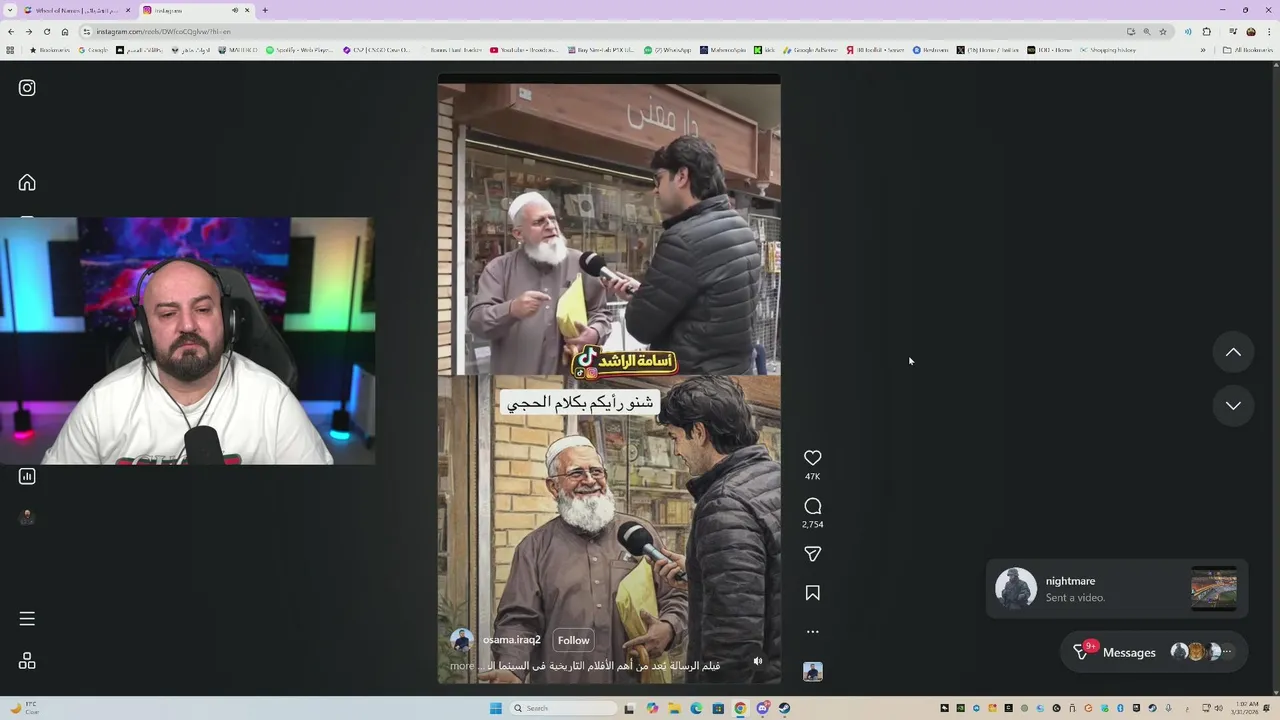
Task: Follow osama.iraq2
Action: coord(573,640)
